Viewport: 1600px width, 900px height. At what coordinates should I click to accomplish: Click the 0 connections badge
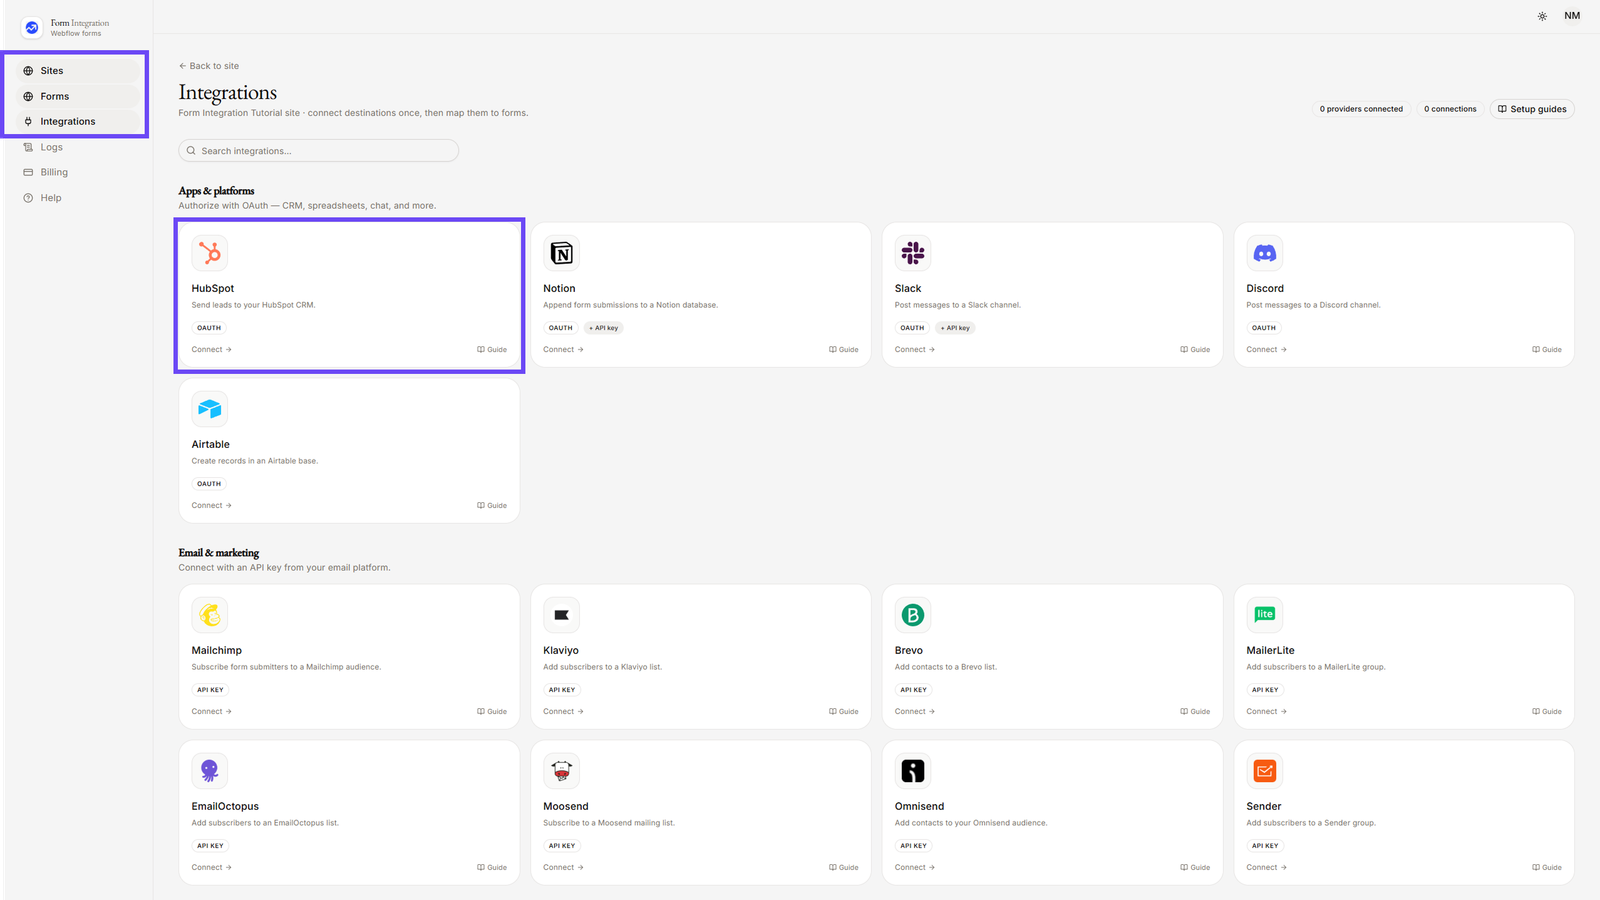(x=1450, y=109)
